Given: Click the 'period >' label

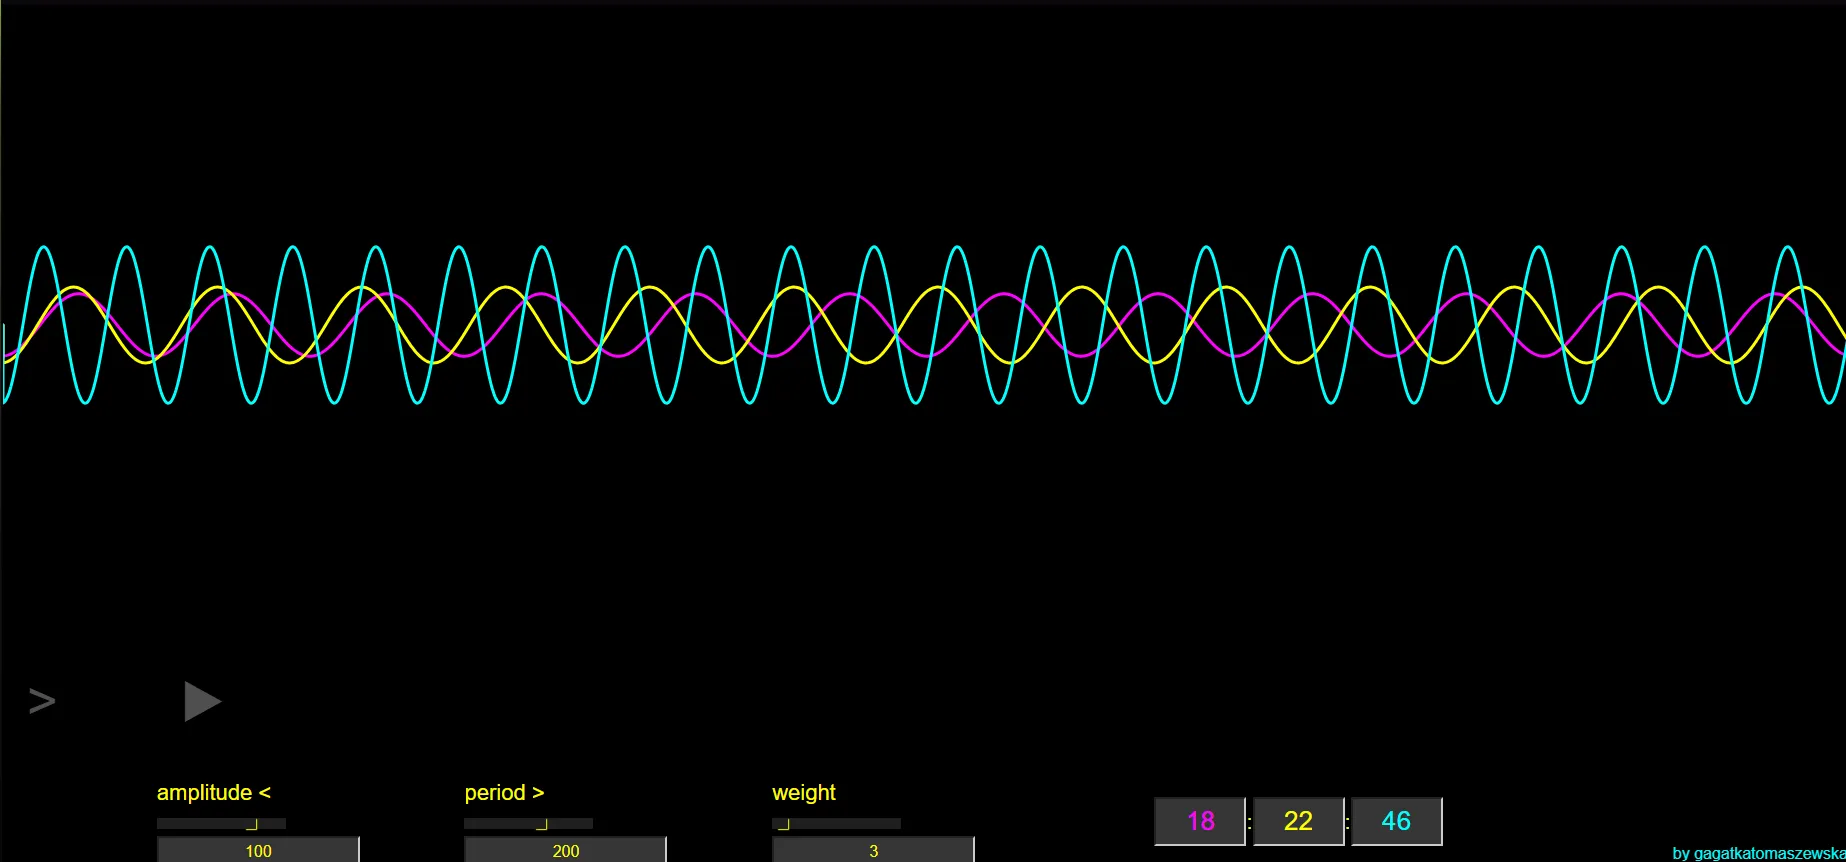Looking at the screenshot, I should [504, 793].
